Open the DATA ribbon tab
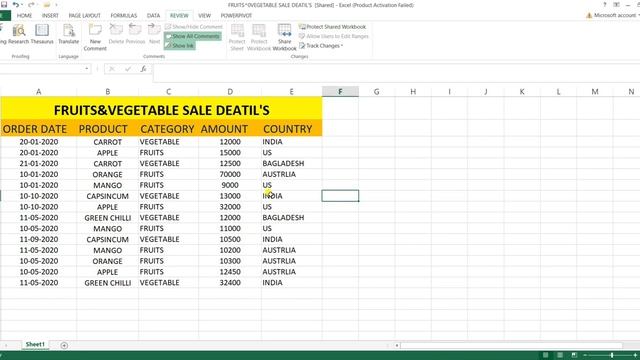Image resolution: width=640 pixels, height=360 pixels. tap(153, 16)
